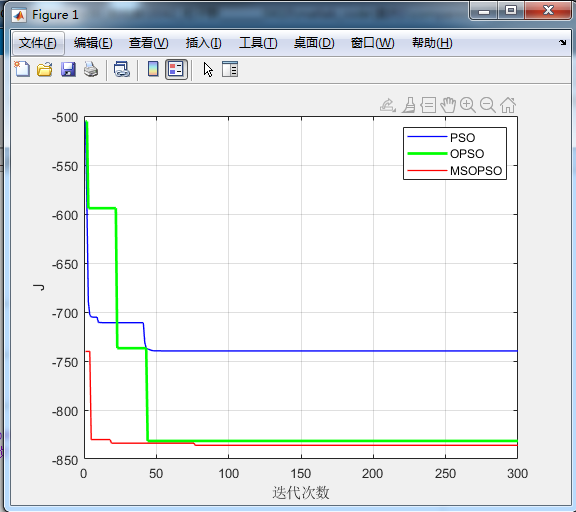Click the zoom out magnifier above axes
The image size is (576, 512).
tap(488, 105)
